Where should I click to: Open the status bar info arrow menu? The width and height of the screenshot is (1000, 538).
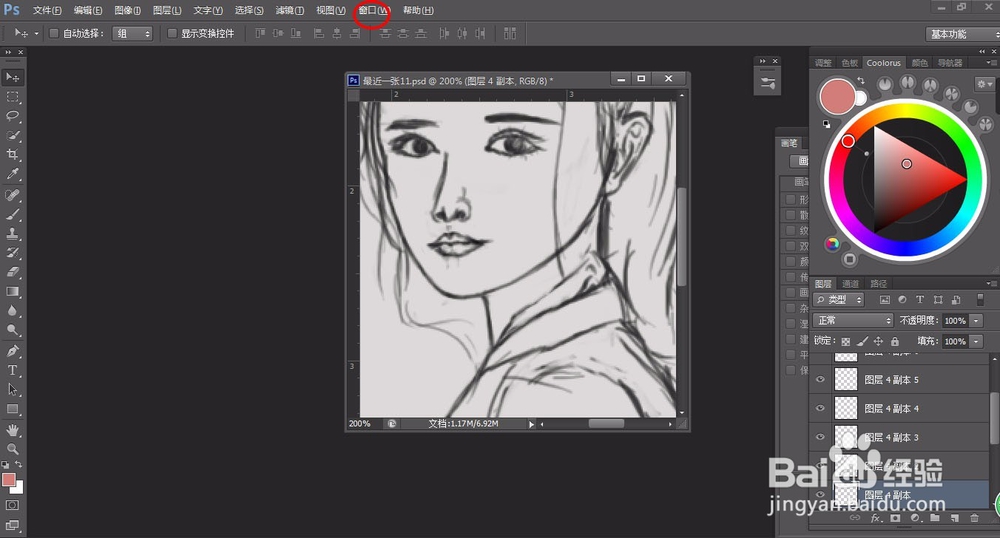coord(531,424)
